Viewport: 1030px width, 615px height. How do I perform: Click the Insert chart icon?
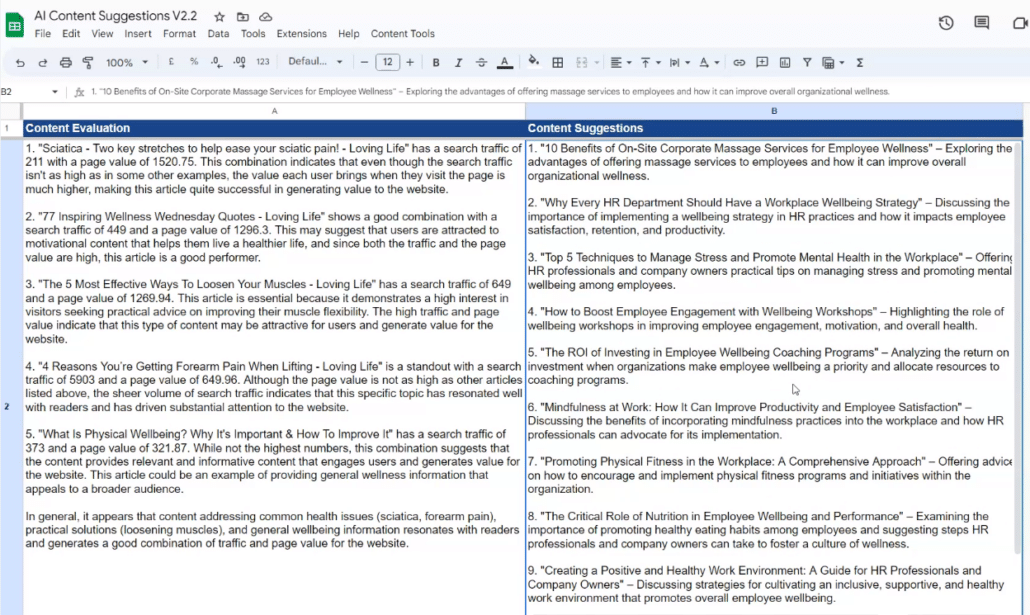tap(785, 62)
